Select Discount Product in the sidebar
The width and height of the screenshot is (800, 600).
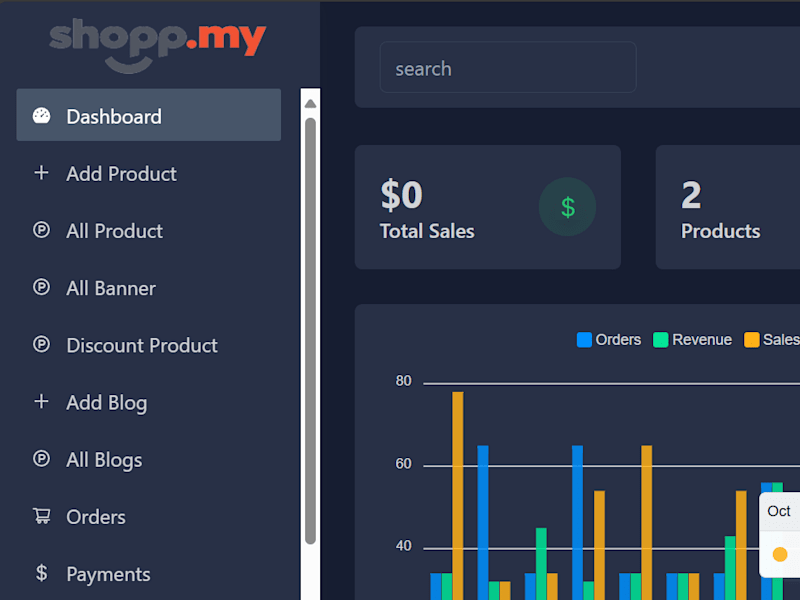point(148,345)
